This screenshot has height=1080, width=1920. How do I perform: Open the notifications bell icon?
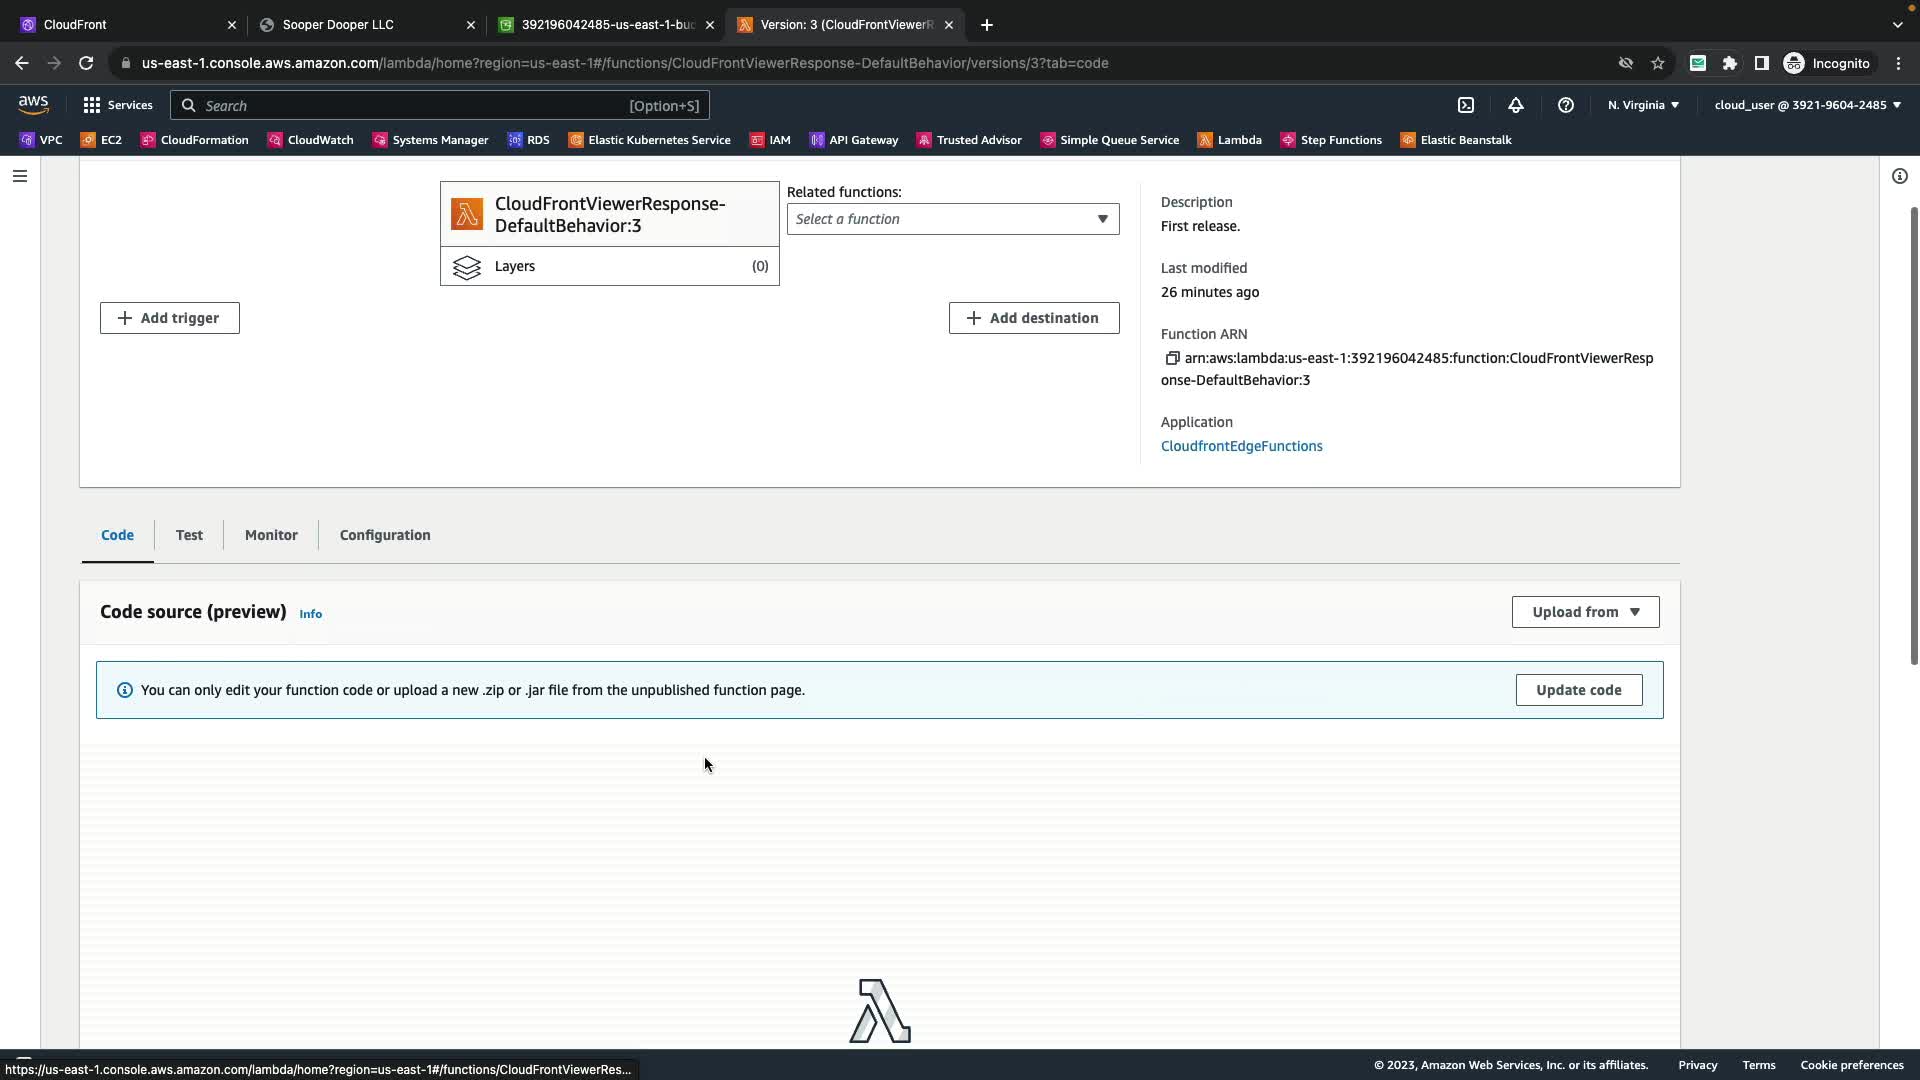coord(1516,105)
